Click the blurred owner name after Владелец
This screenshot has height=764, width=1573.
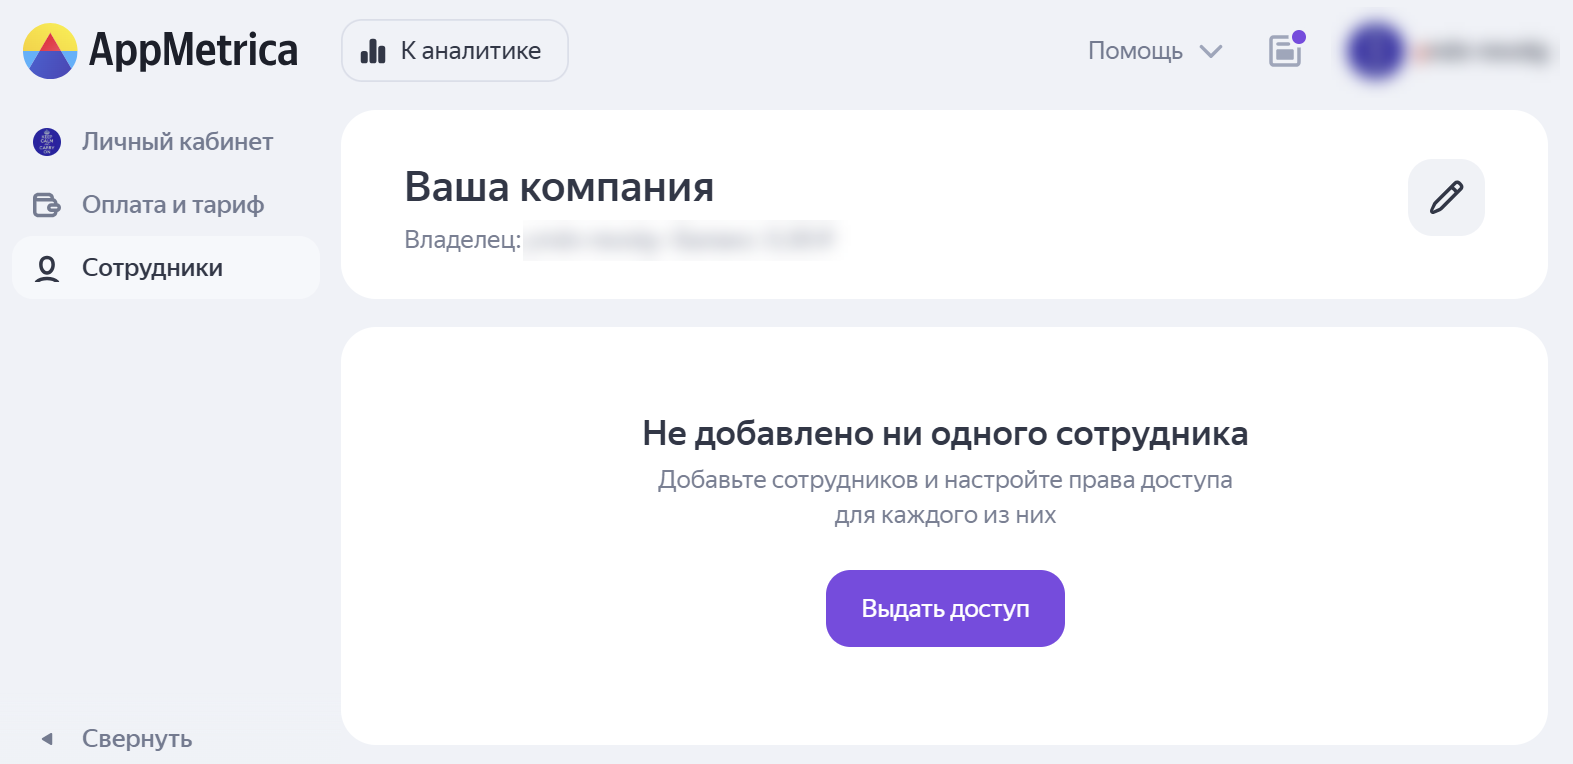680,240
